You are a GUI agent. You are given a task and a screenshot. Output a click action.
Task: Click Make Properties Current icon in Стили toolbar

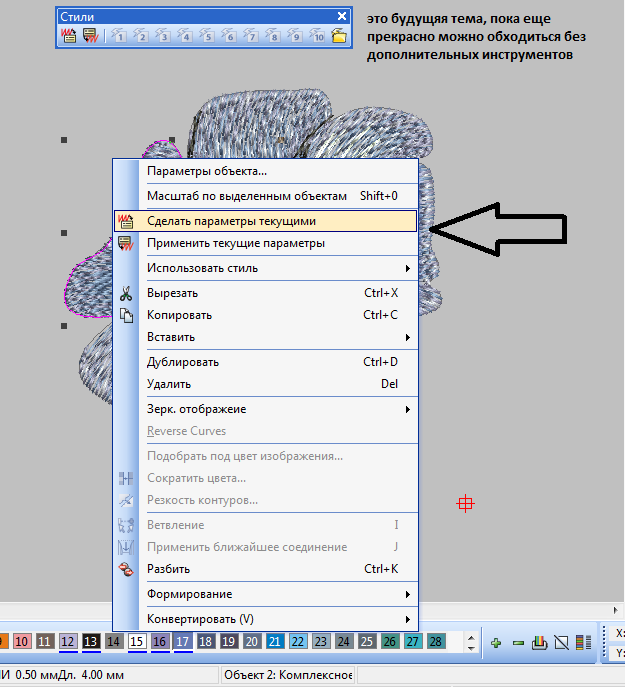[x=69, y=35]
